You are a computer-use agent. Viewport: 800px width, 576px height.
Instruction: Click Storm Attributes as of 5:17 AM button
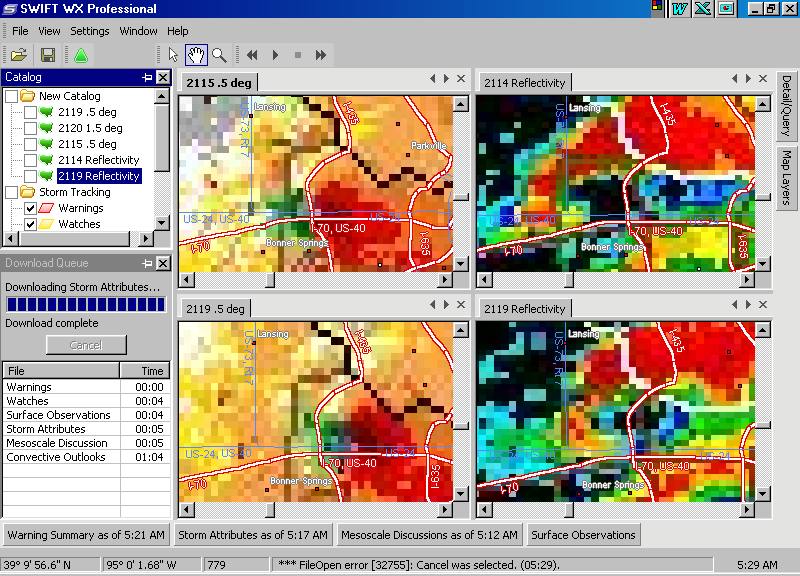(x=254, y=535)
